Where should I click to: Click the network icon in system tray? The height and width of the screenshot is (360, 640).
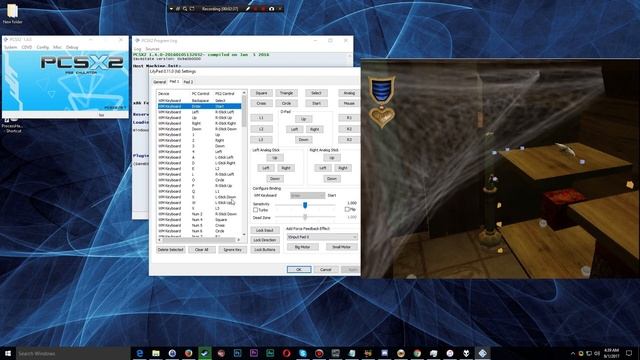tap(589, 353)
